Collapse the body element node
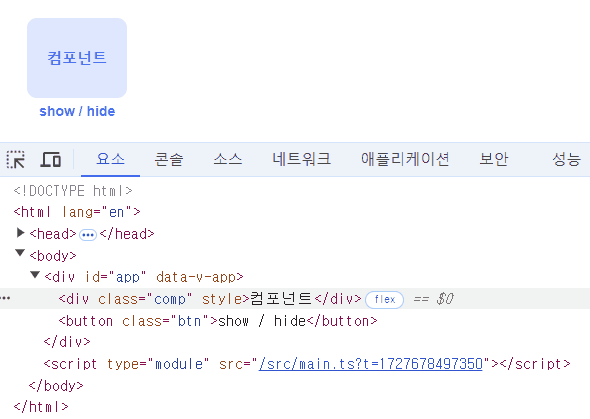The image size is (590, 419). tap(20, 253)
